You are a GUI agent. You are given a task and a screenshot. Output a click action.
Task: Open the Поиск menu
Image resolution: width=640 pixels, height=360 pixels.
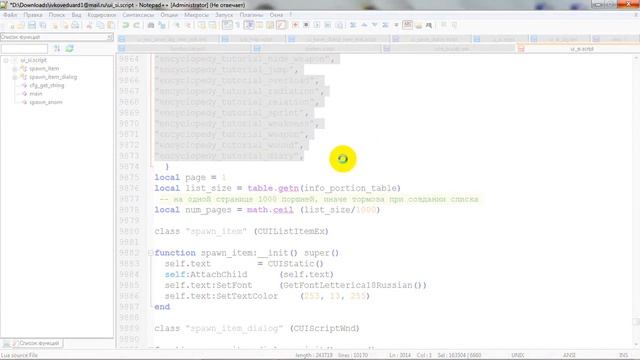pyautogui.click(x=57, y=15)
